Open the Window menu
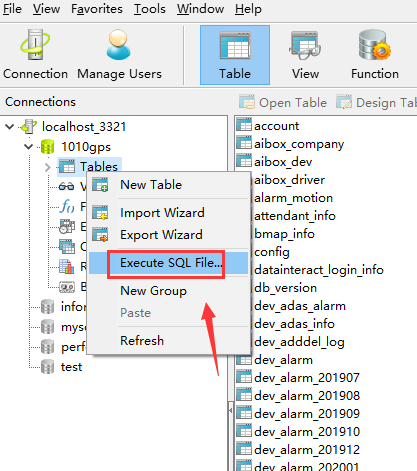This screenshot has width=417, height=471. [x=200, y=9]
